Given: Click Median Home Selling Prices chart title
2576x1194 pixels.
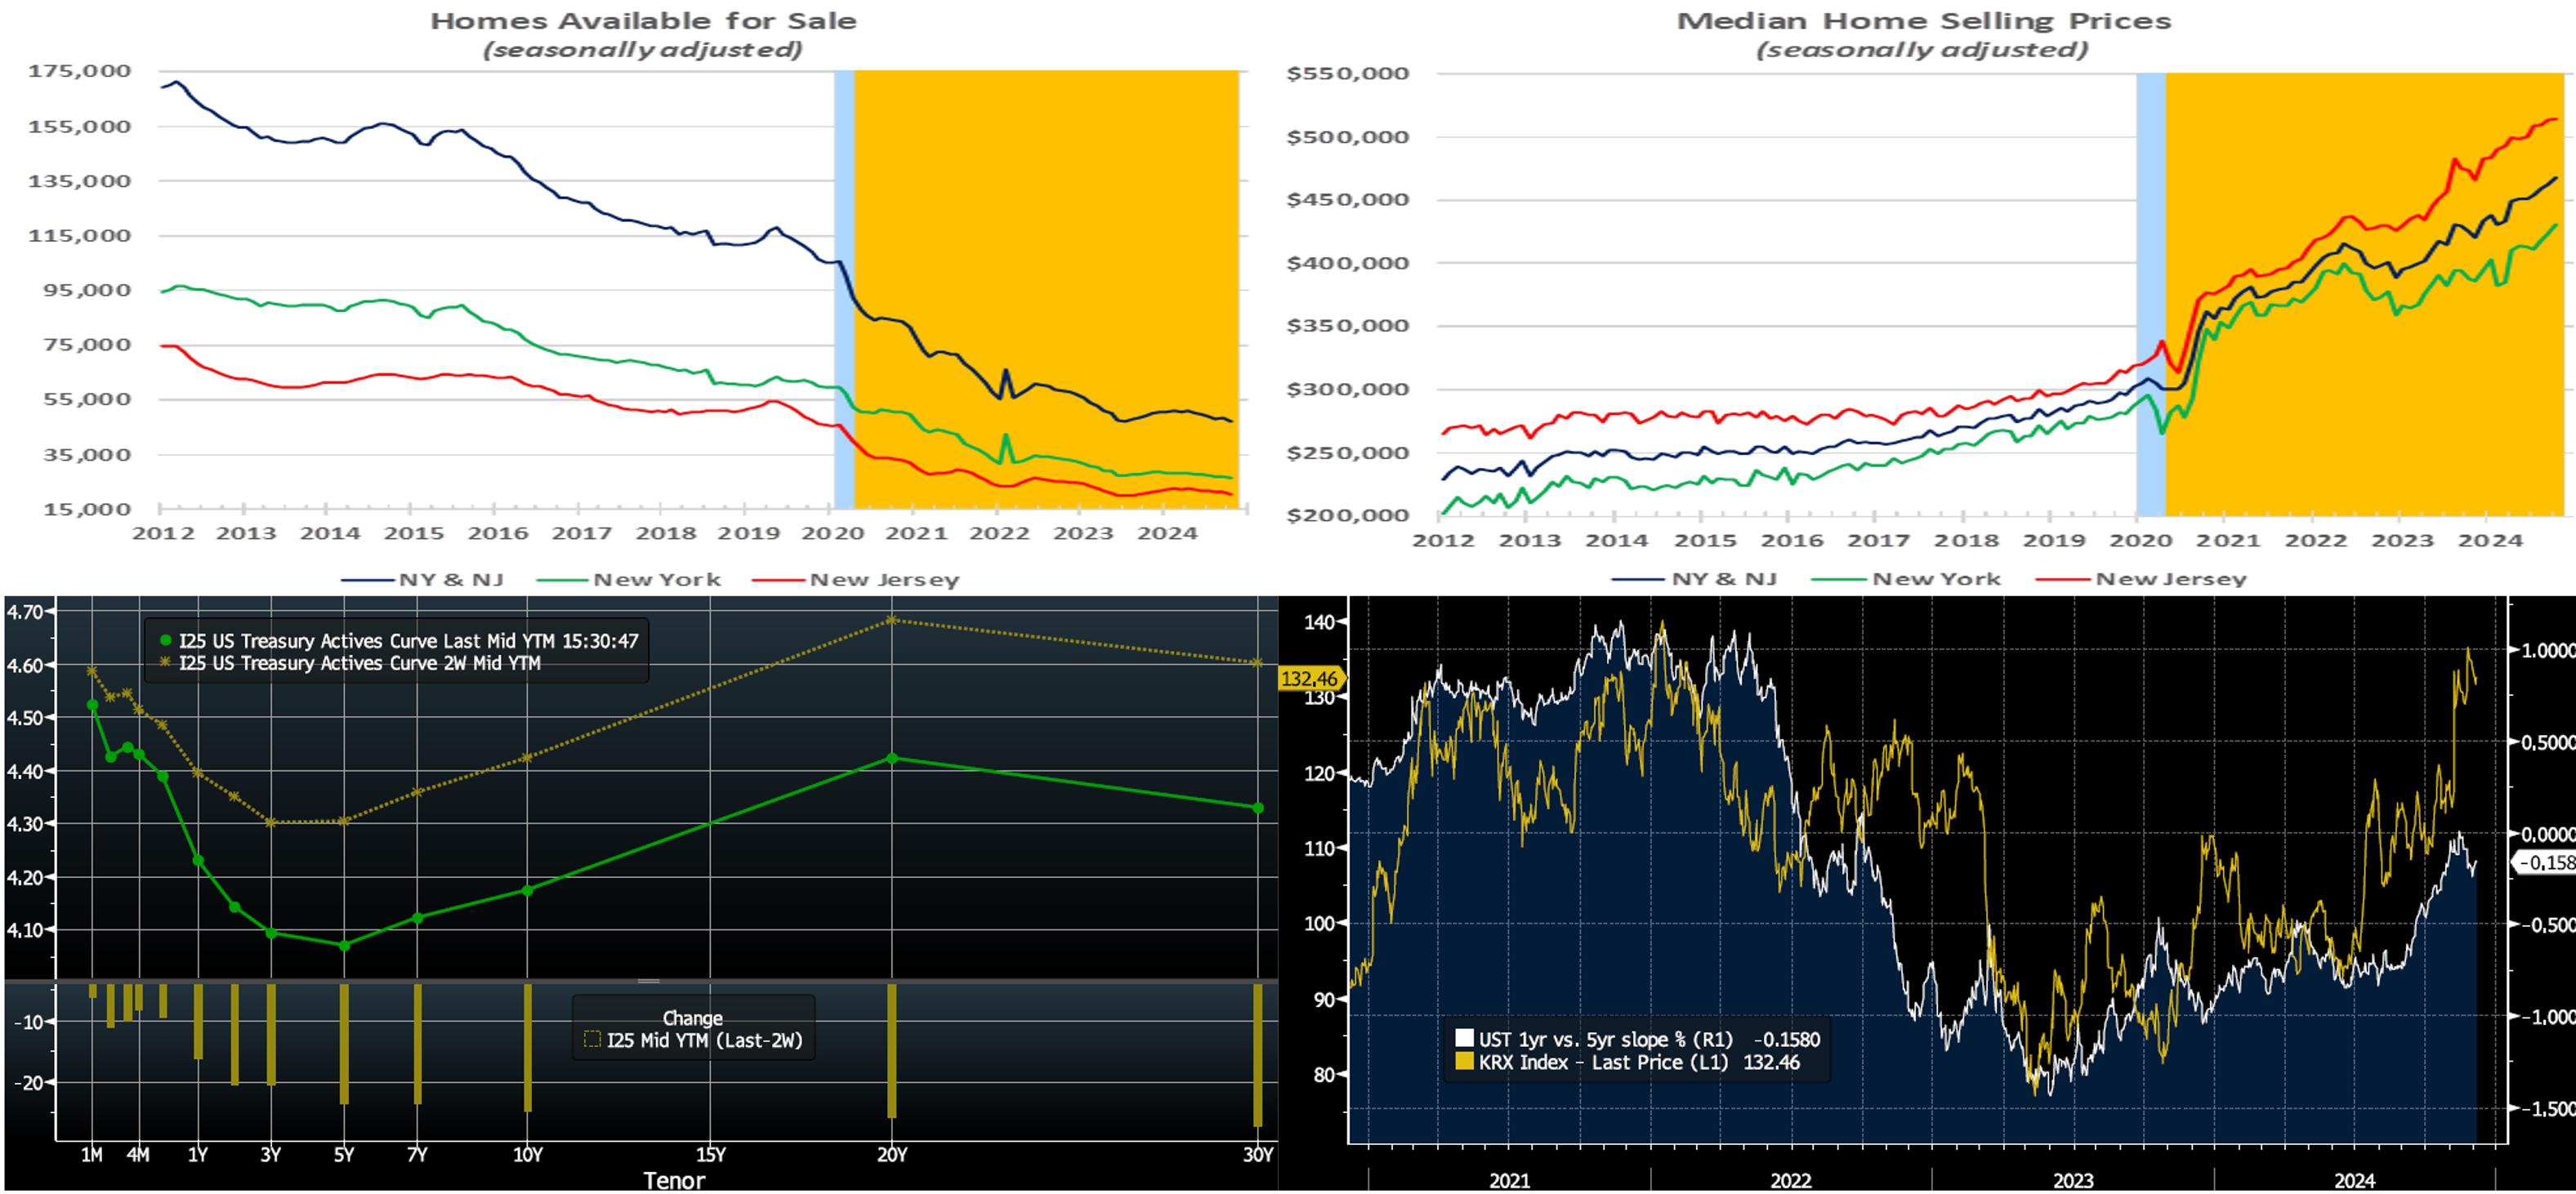Looking at the screenshot, I should click(x=1923, y=21).
